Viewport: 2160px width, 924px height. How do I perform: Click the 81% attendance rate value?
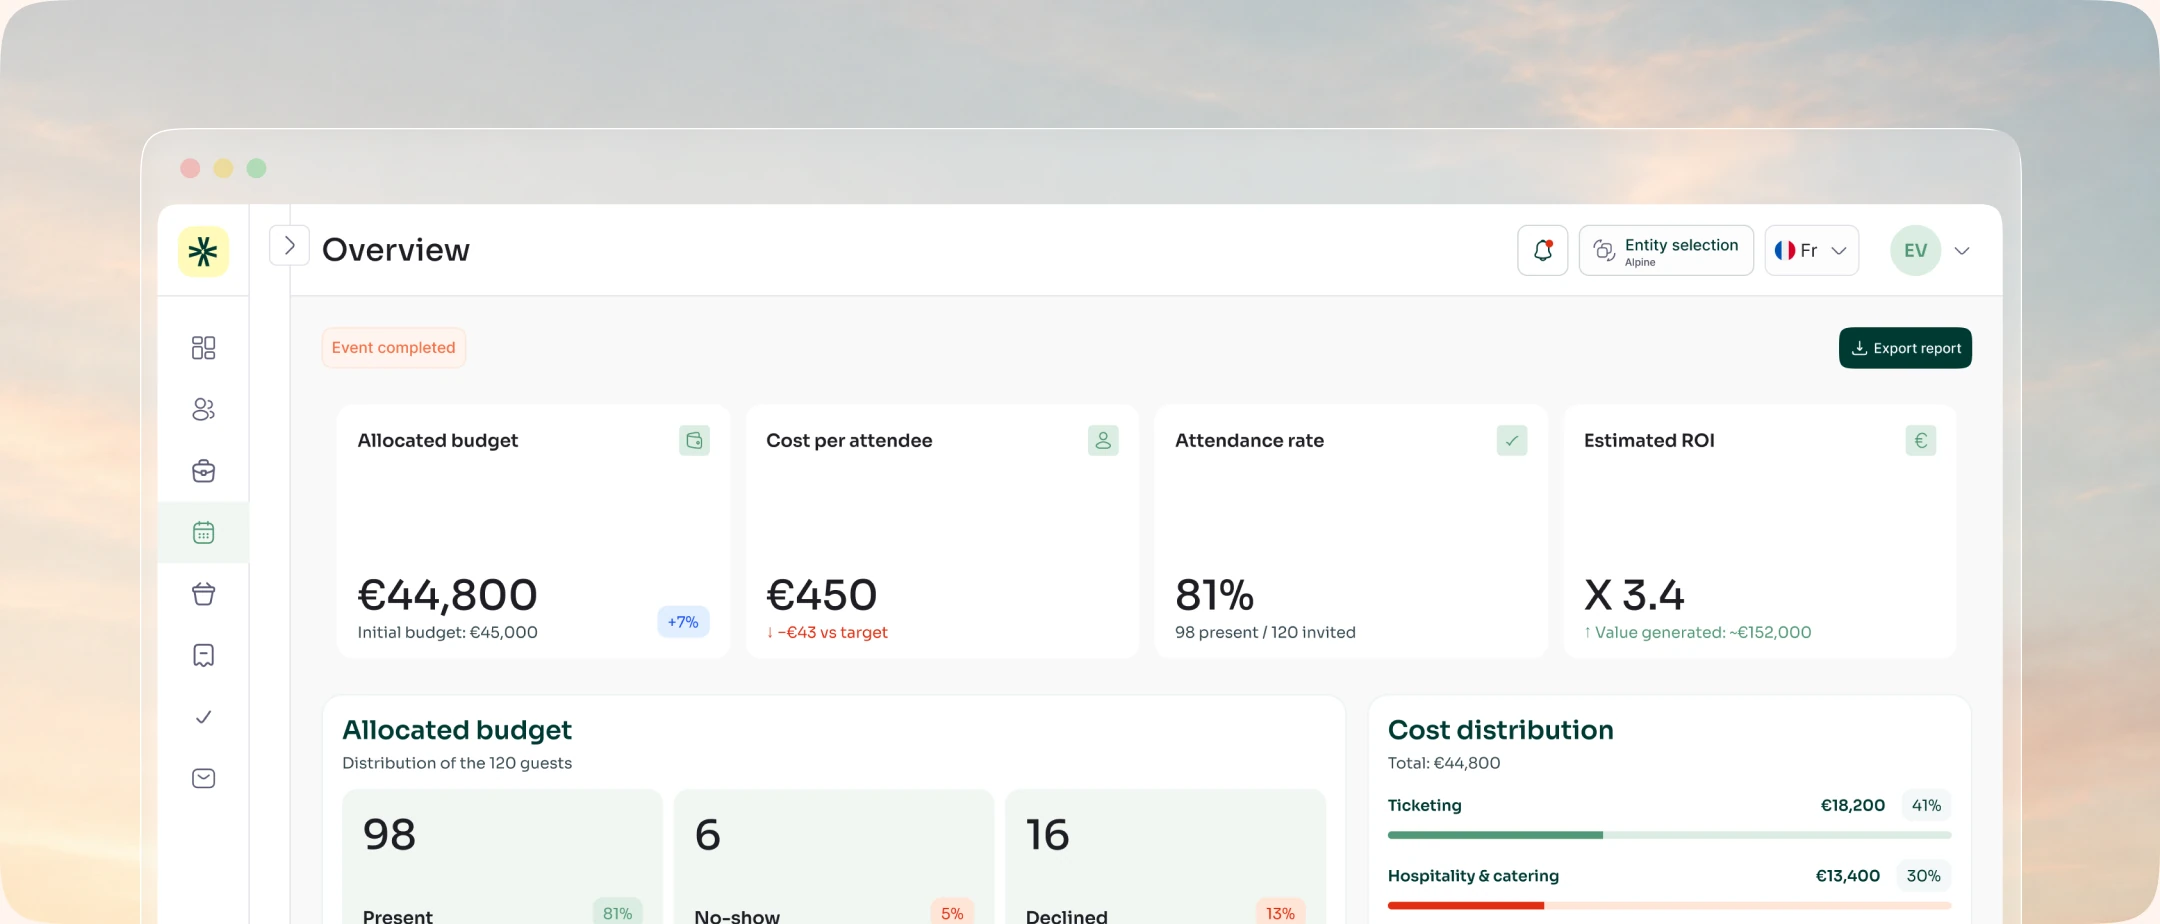tap(1215, 595)
